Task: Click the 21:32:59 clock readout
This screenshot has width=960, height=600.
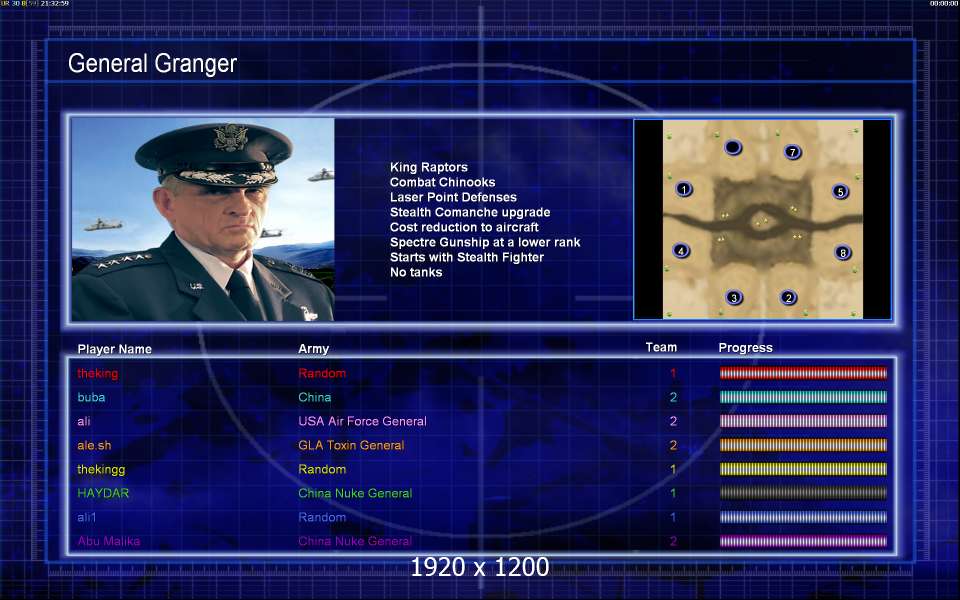Action: tap(55, 4)
